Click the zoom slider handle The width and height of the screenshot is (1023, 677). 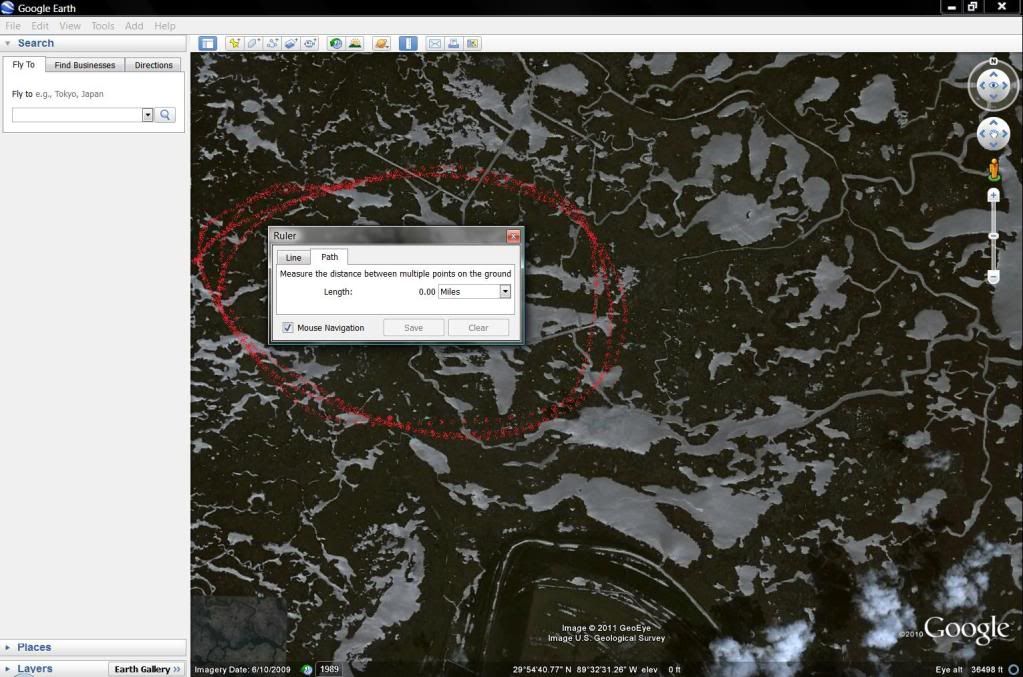click(x=993, y=235)
